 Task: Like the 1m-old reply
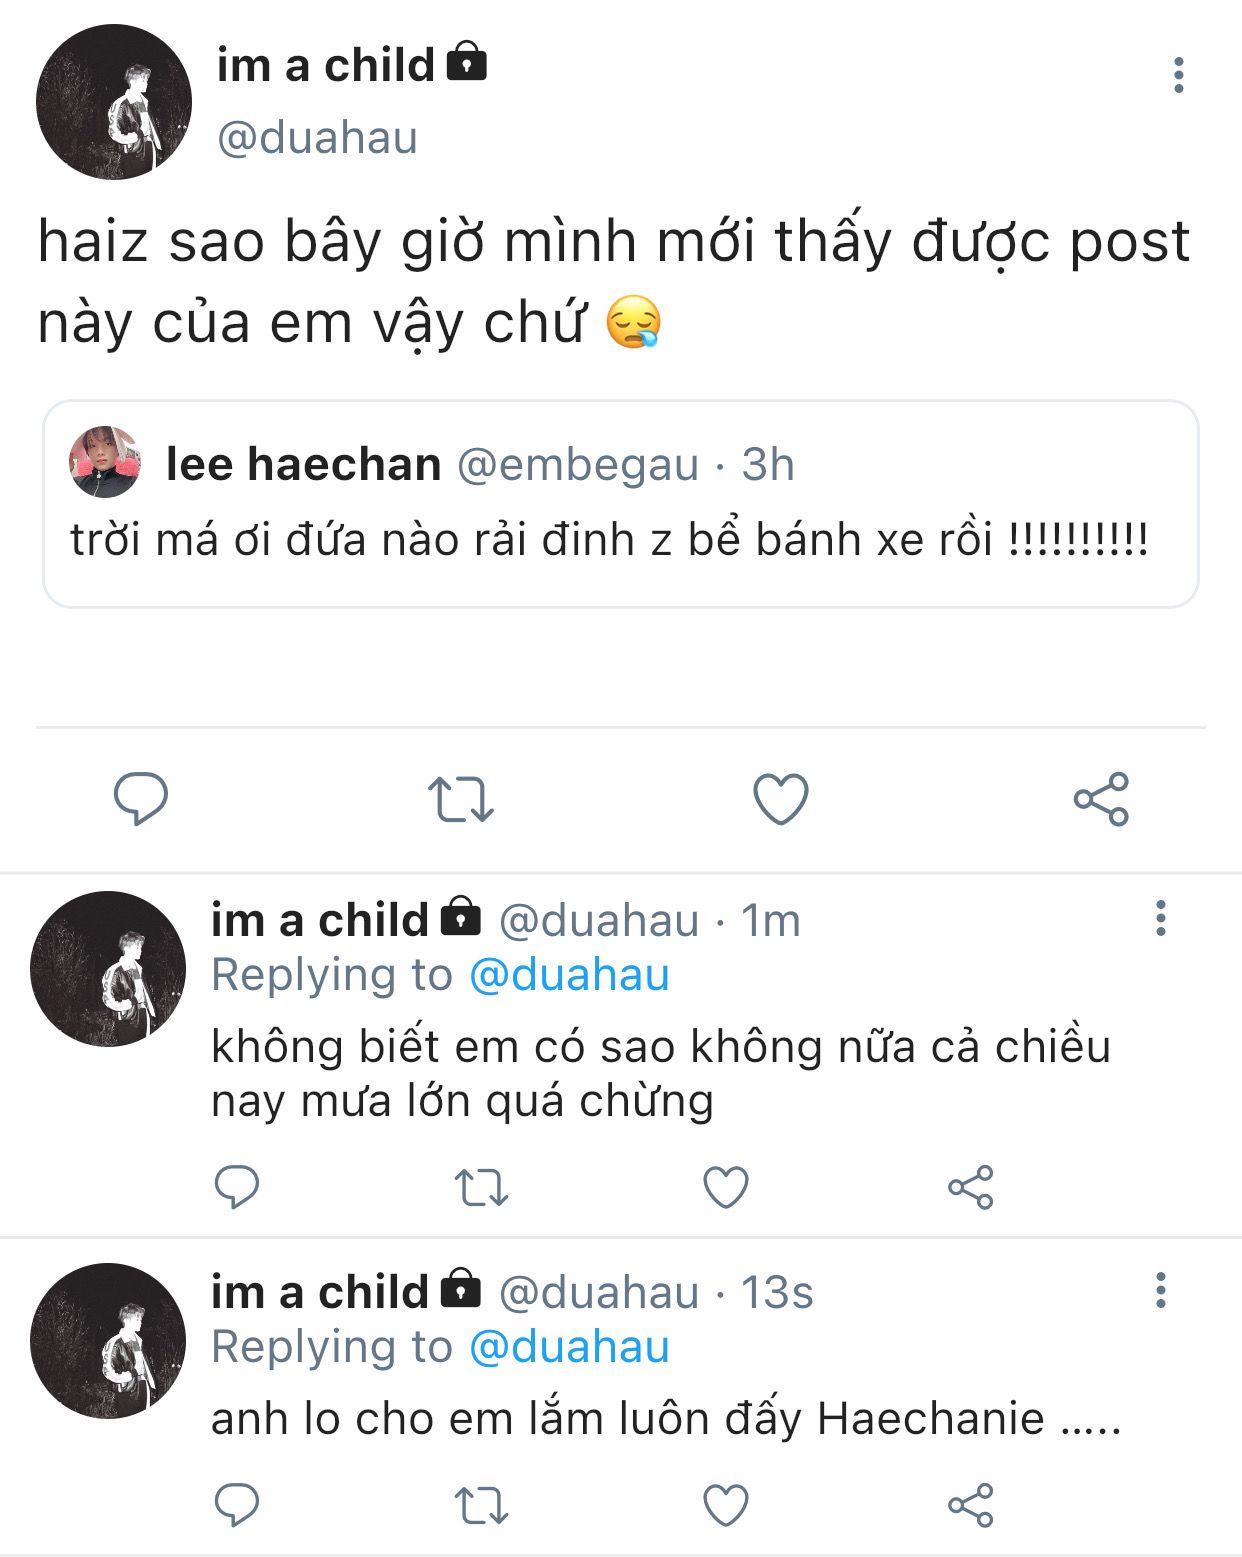726,1187
